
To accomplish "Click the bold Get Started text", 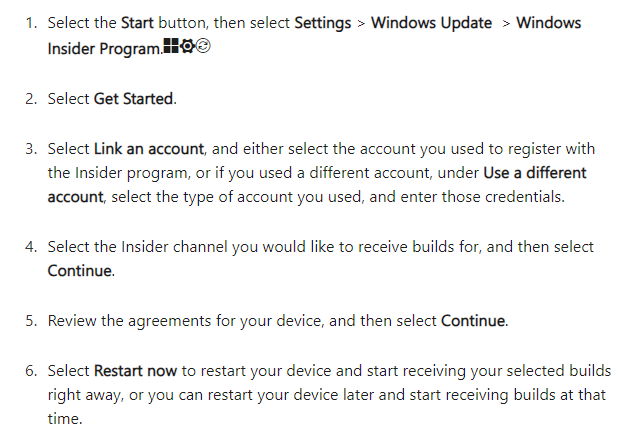I will tap(133, 99).
